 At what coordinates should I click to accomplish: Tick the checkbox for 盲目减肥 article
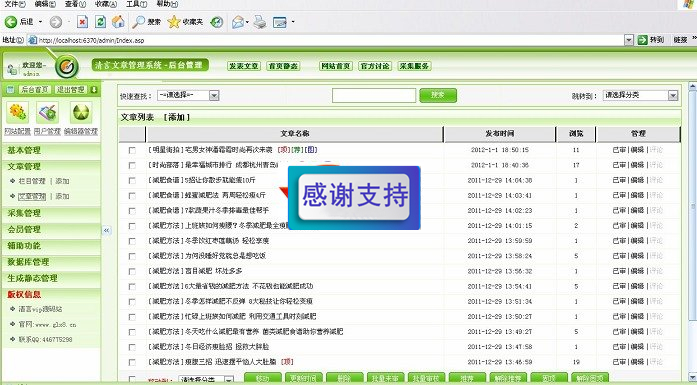[x=132, y=271]
